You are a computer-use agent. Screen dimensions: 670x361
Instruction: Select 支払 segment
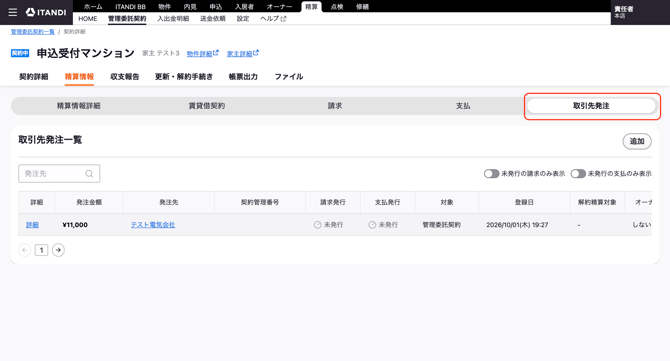pyautogui.click(x=463, y=106)
